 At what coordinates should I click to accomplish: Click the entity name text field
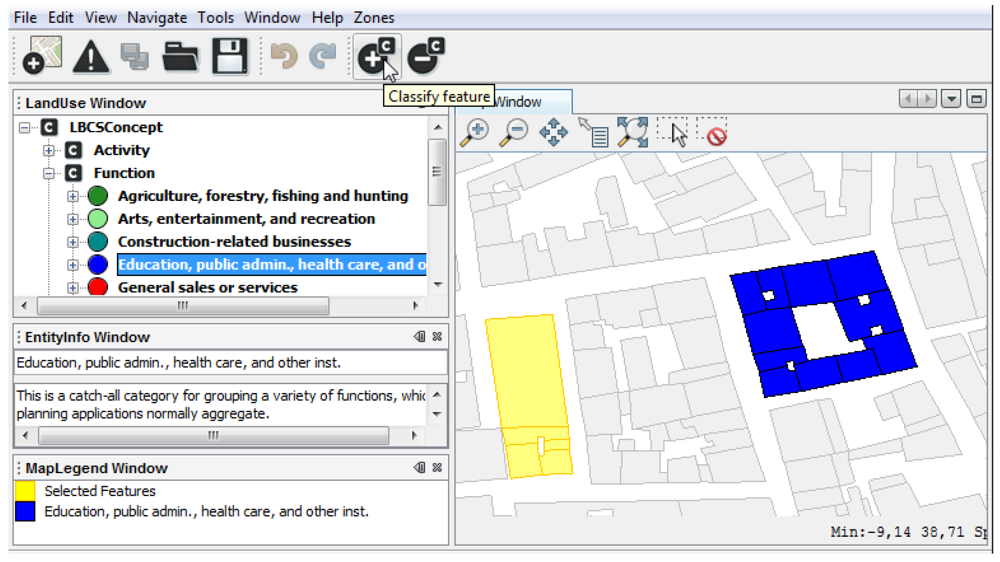tap(230, 362)
